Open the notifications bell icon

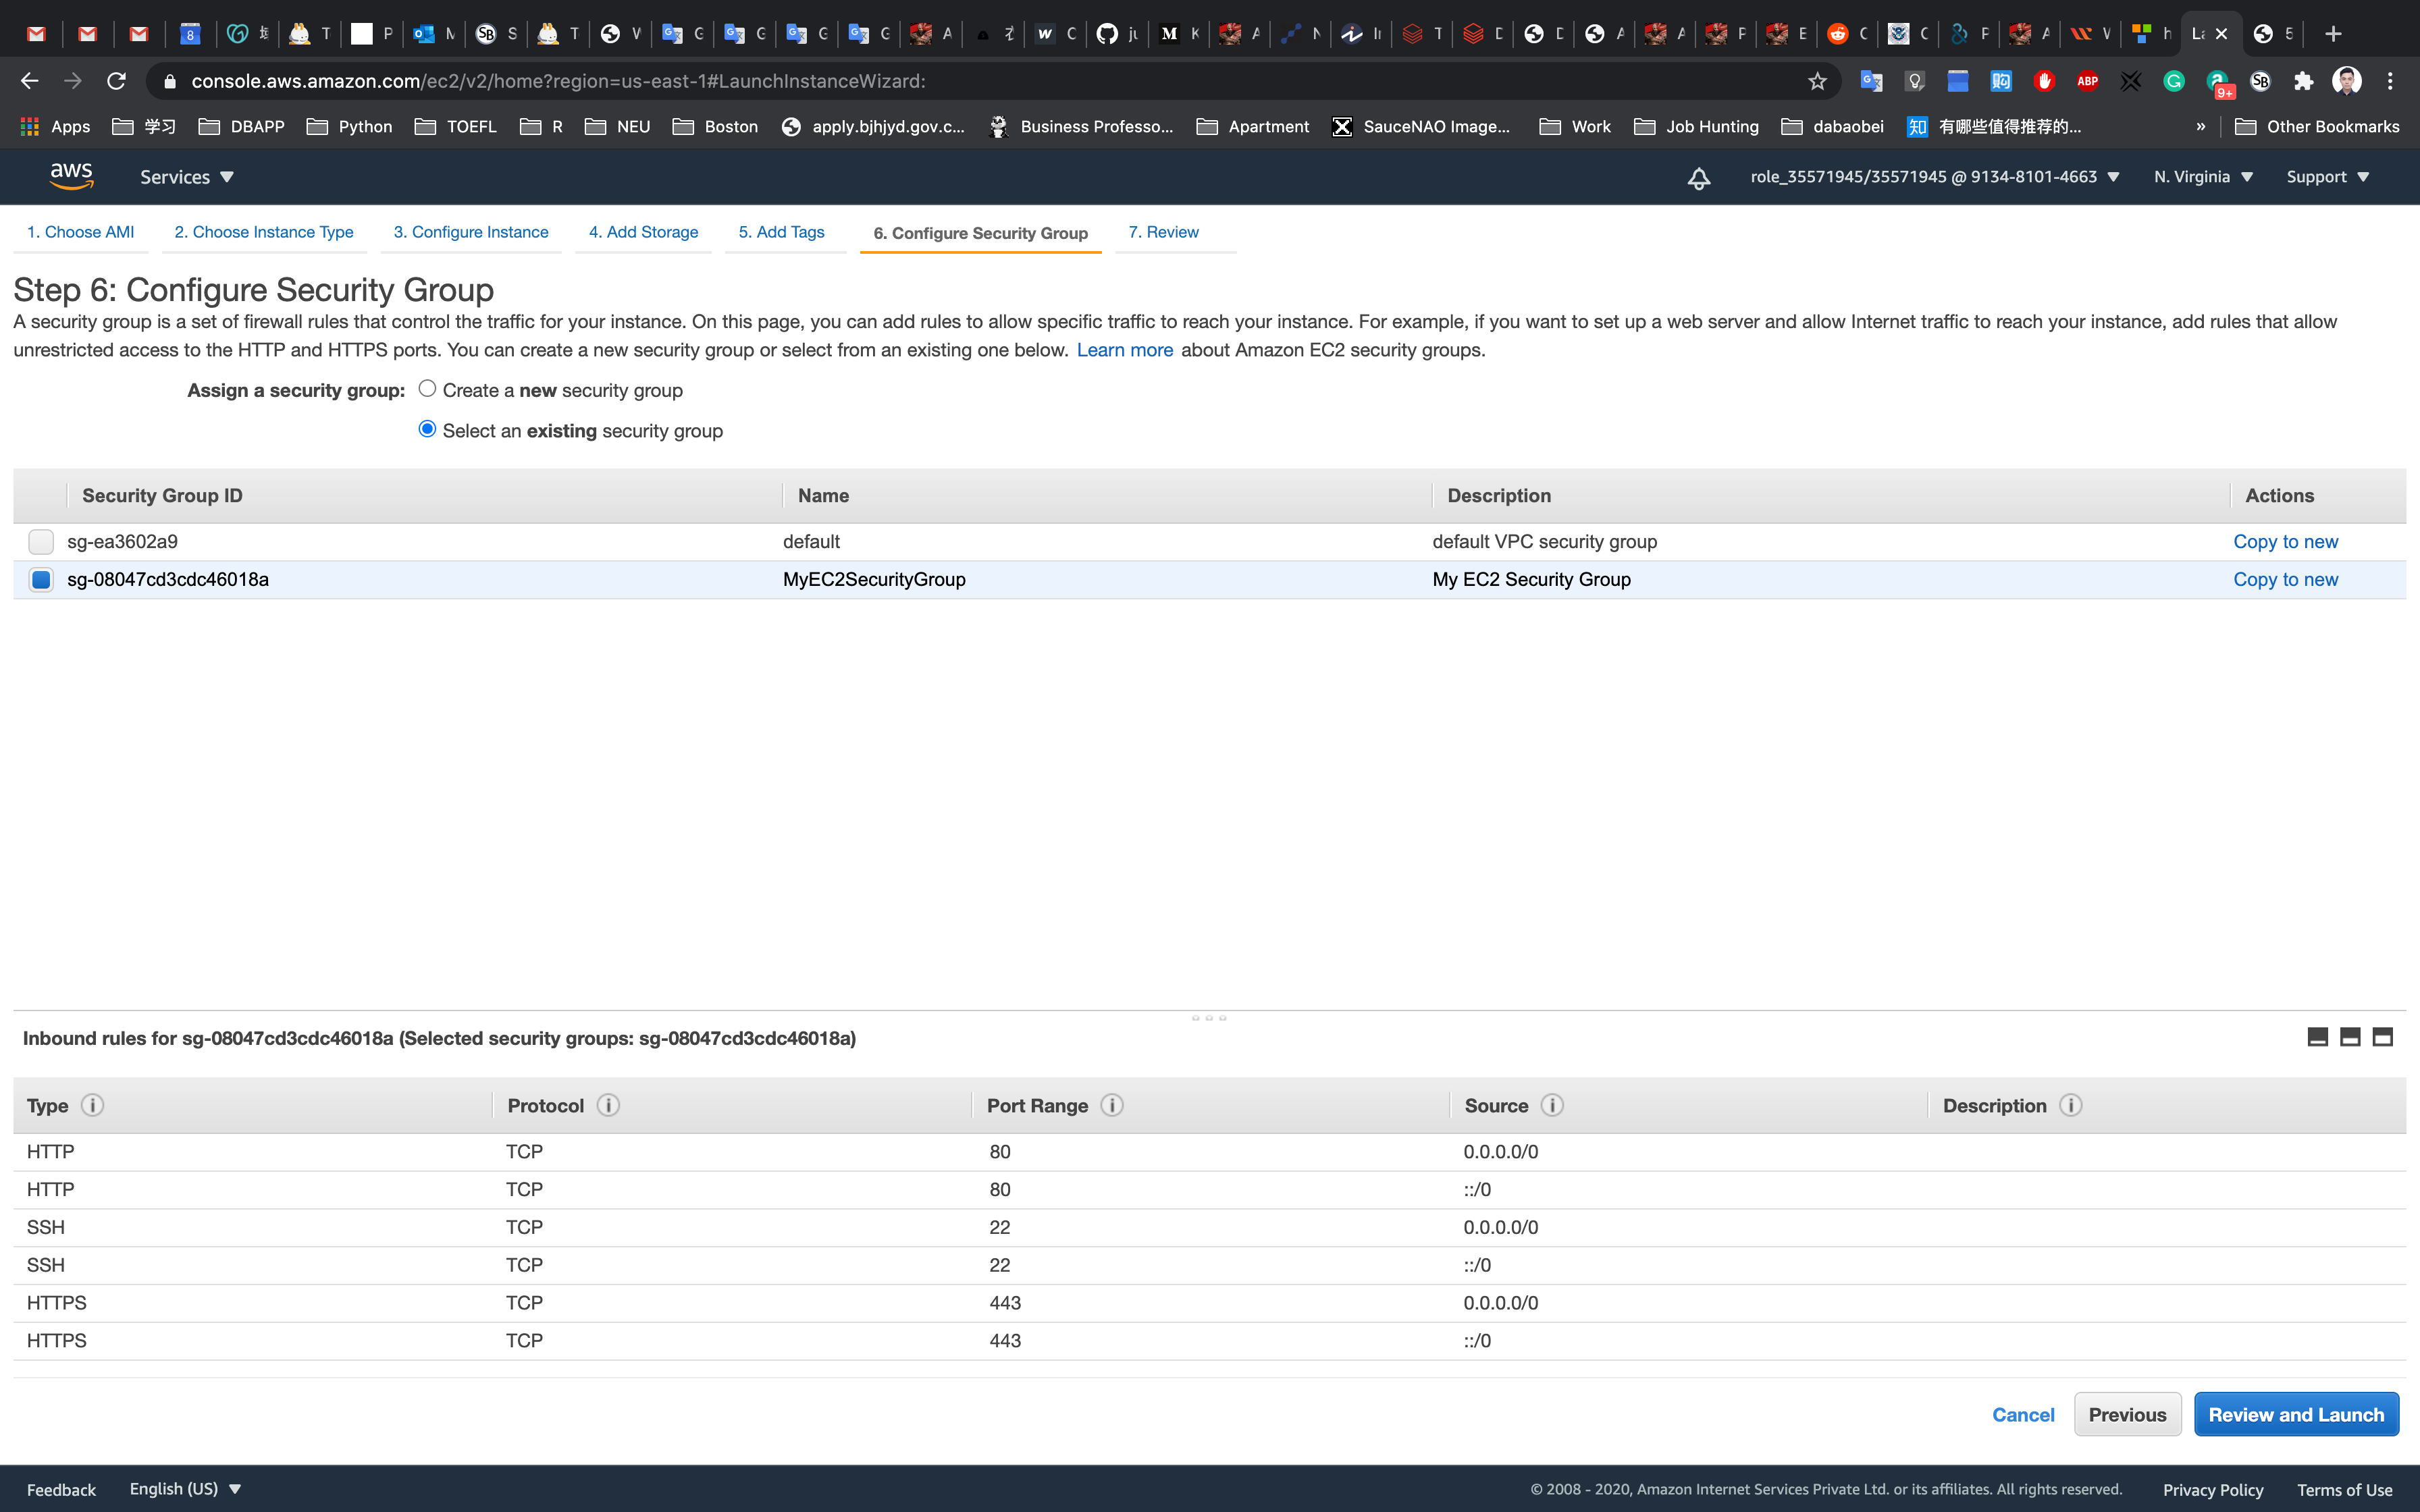click(x=1698, y=178)
